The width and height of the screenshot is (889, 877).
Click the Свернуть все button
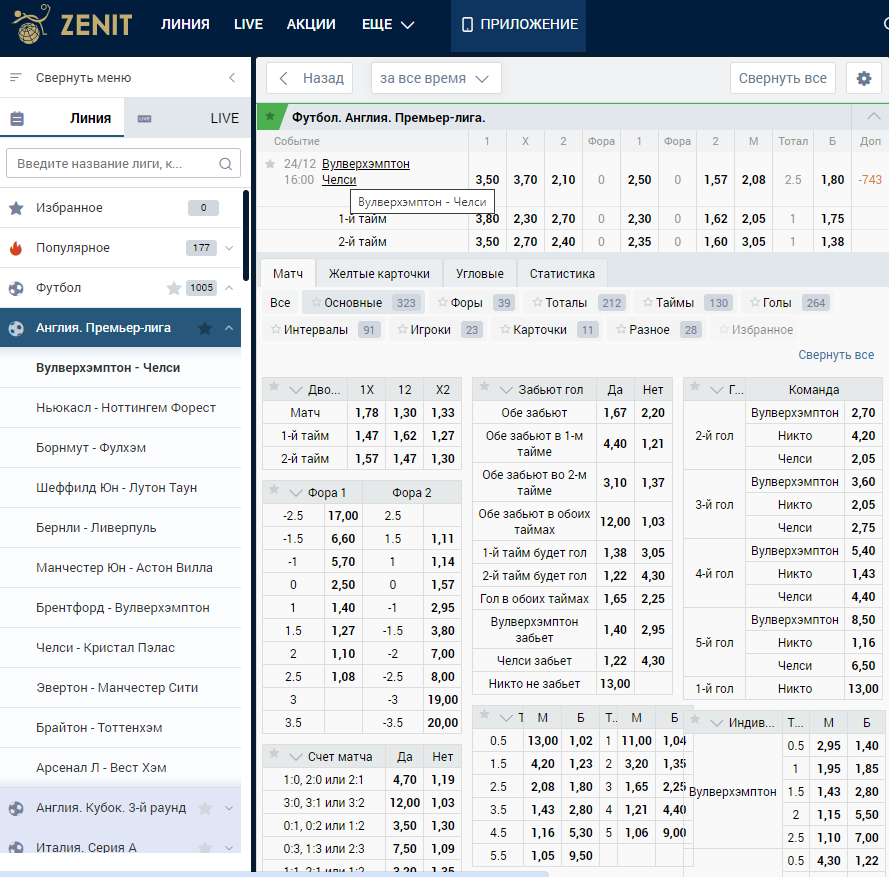click(782, 78)
